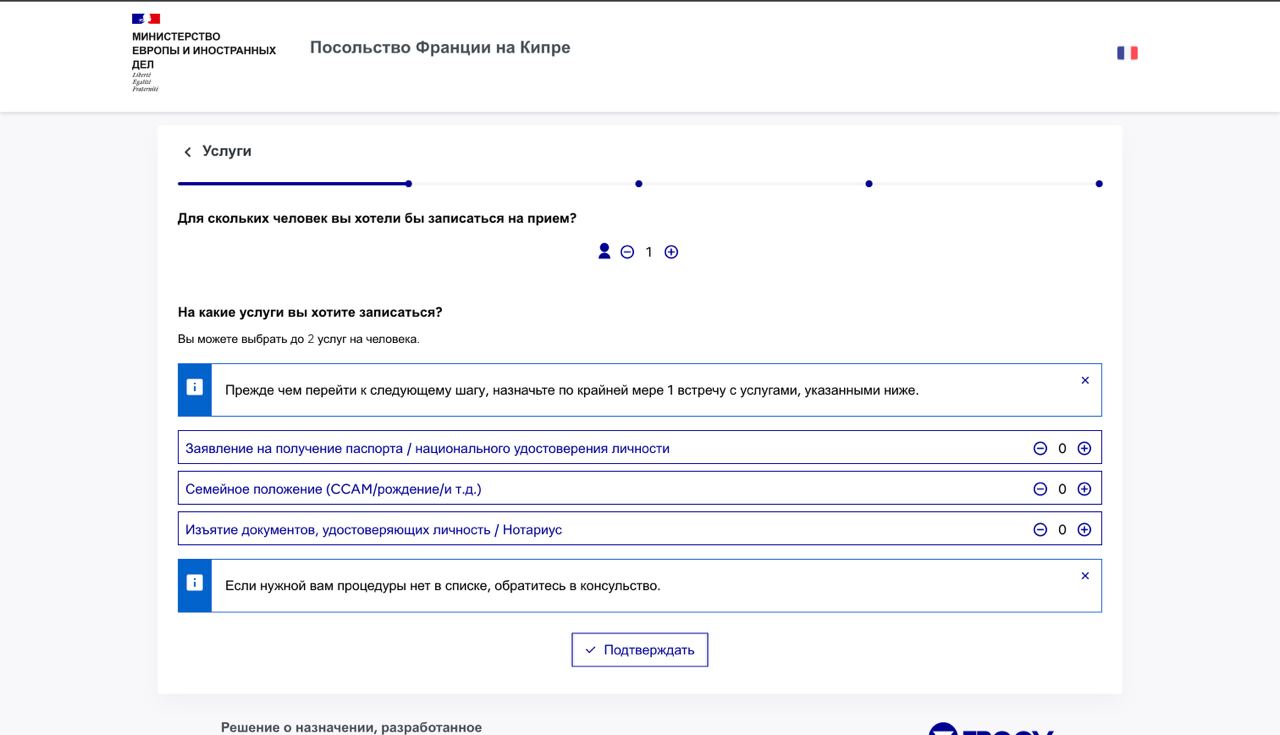Increase the number of people

671,252
